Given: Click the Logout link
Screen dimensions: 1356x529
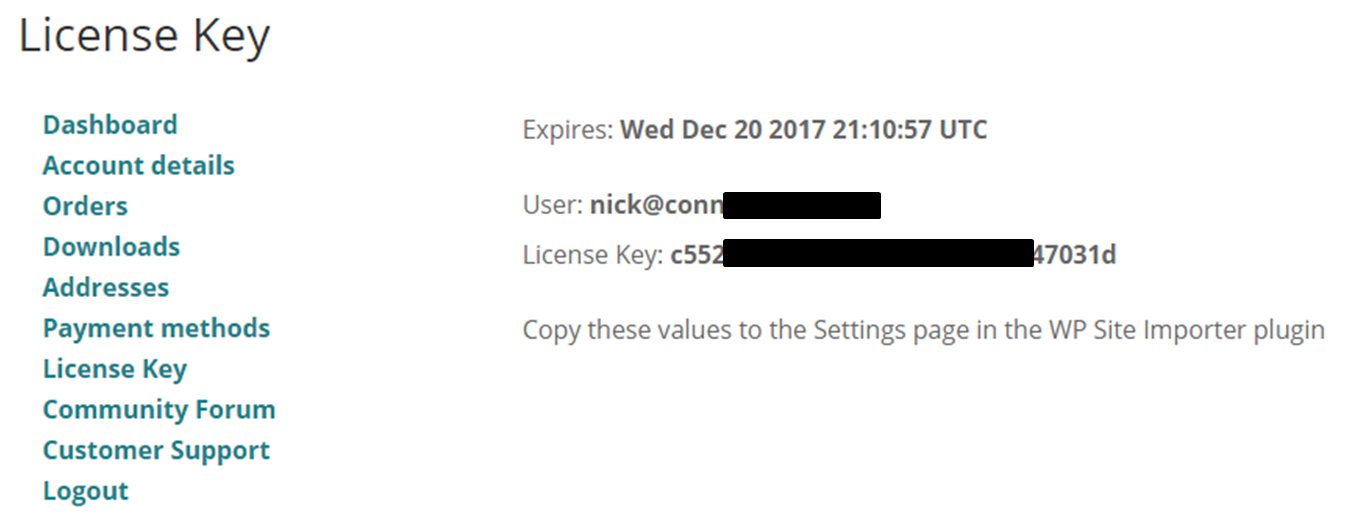Looking at the screenshot, I should tap(86, 492).
